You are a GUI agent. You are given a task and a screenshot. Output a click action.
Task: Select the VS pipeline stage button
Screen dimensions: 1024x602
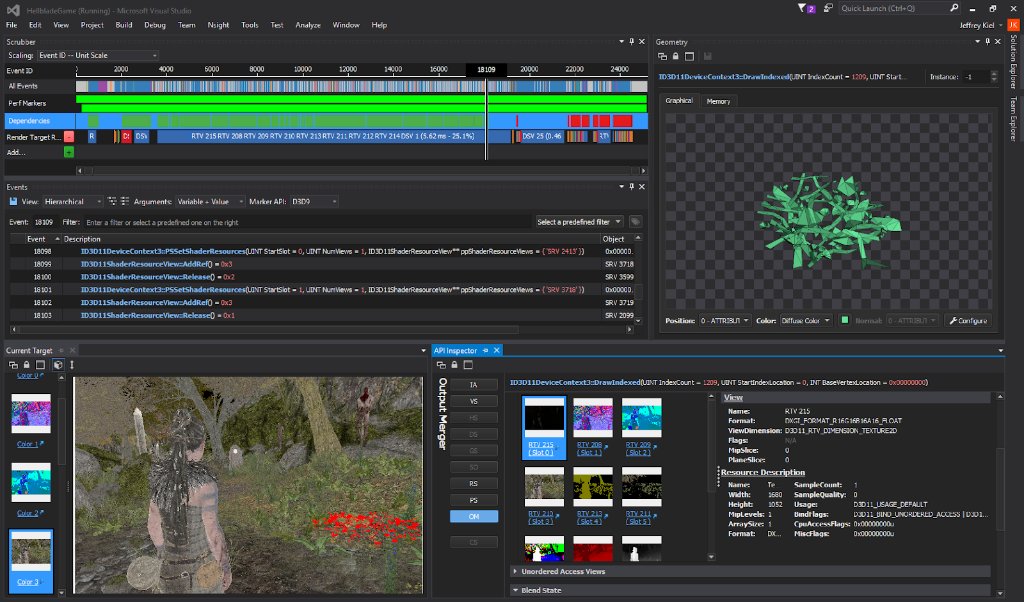pyautogui.click(x=473, y=402)
